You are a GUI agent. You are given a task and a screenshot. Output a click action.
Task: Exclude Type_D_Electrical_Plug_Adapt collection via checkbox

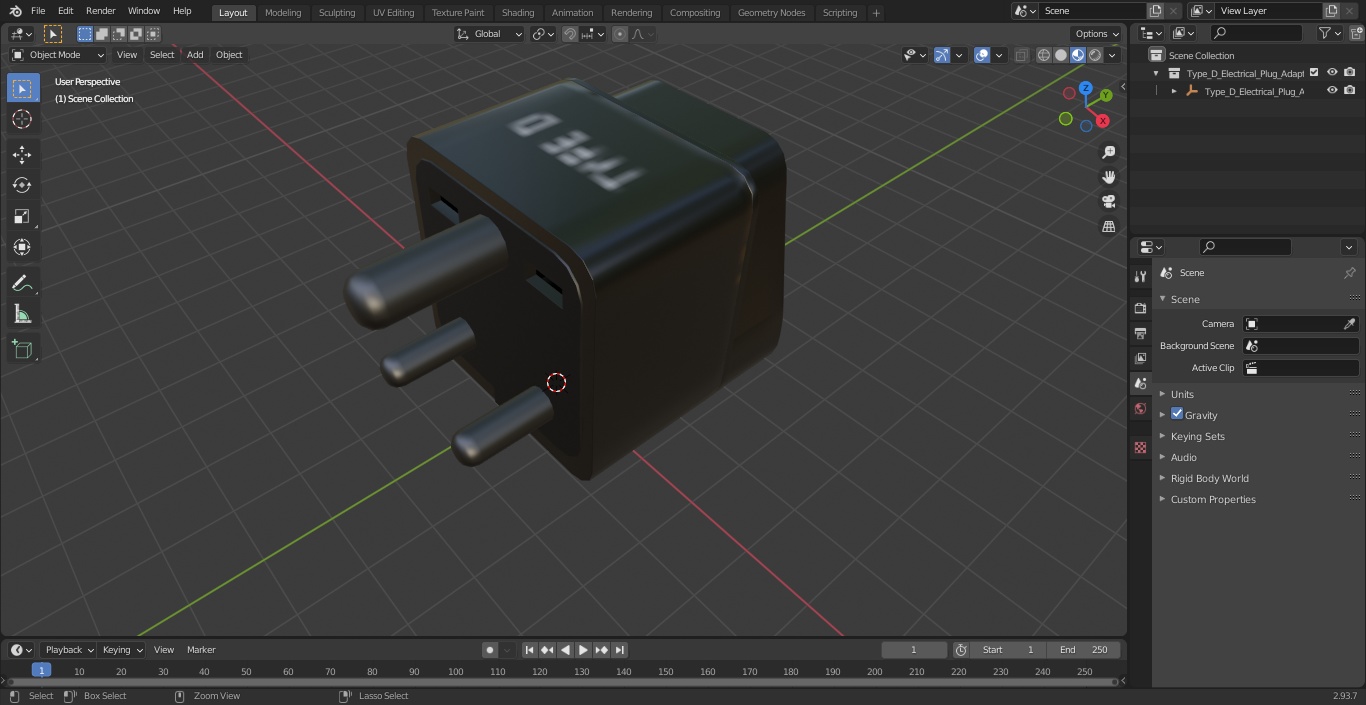point(1314,73)
